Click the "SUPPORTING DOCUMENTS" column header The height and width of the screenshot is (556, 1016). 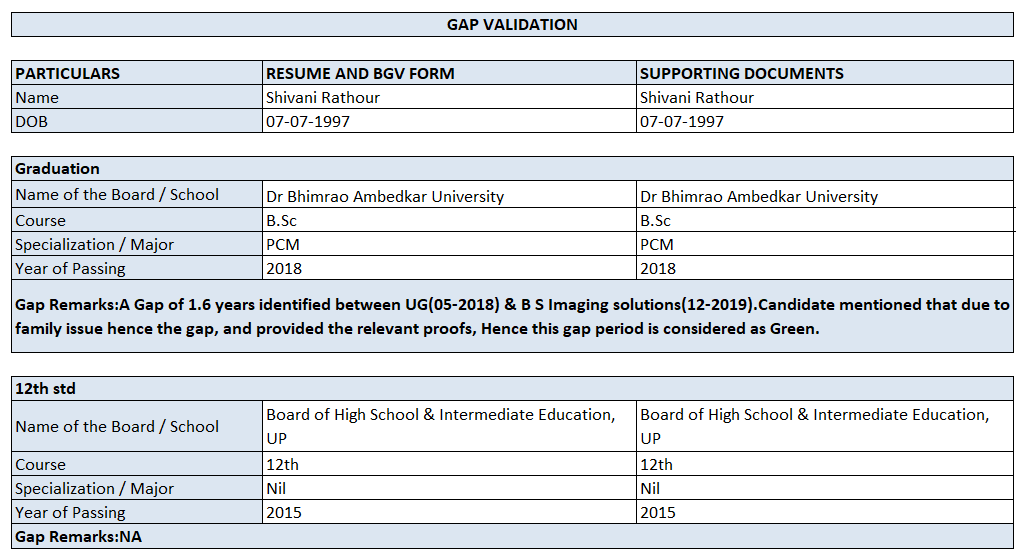tap(825, 73)
